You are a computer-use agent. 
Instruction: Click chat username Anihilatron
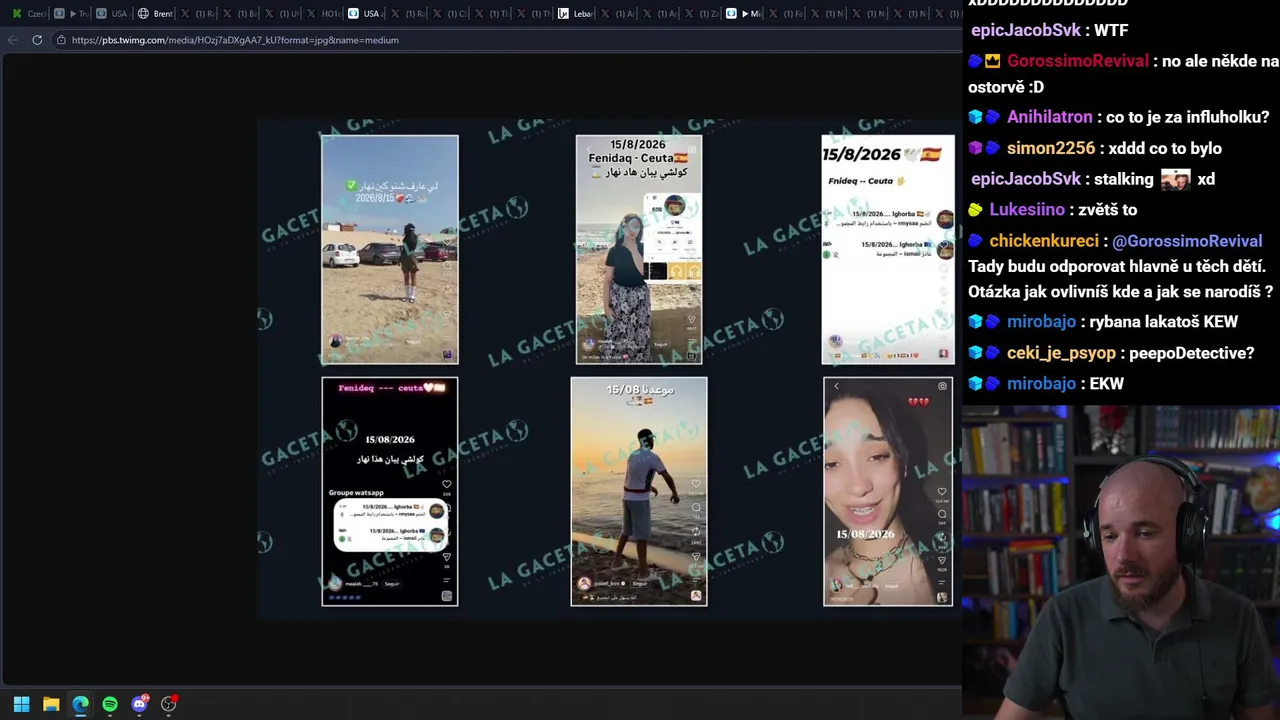point(1050,117)
